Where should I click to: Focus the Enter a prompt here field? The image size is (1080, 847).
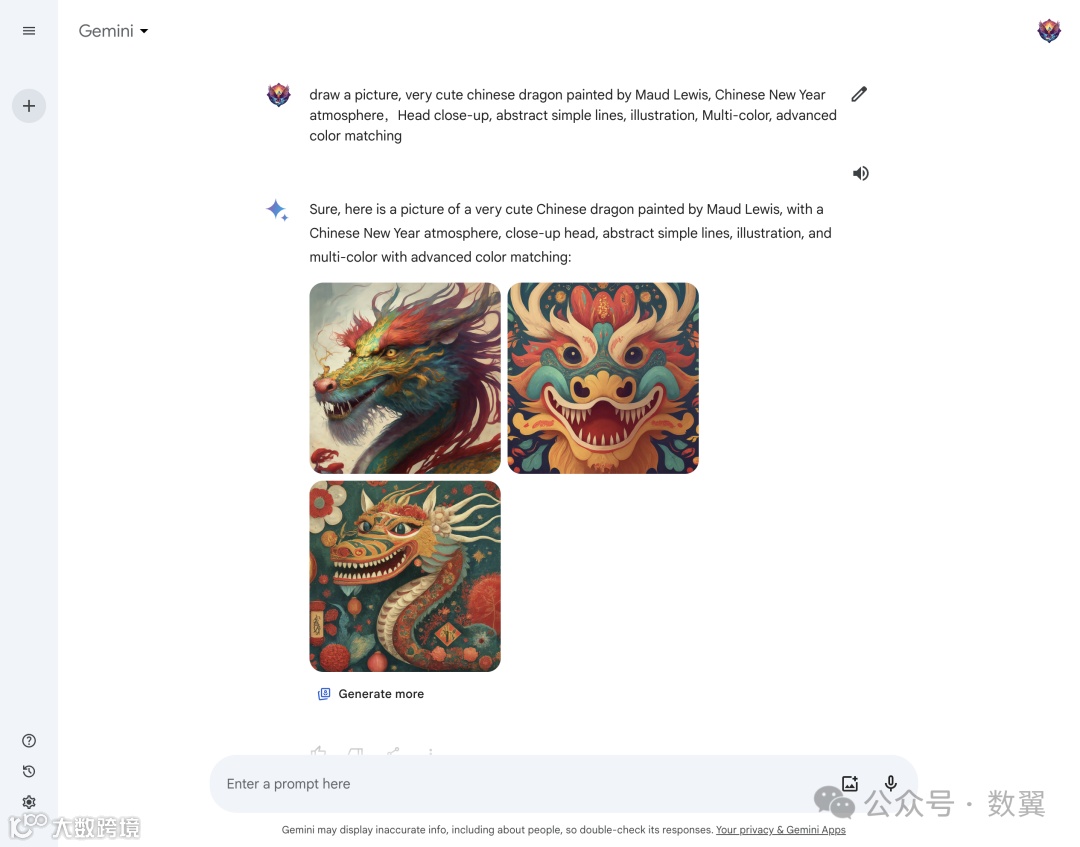pyautogui.click(x=523, y=784)
